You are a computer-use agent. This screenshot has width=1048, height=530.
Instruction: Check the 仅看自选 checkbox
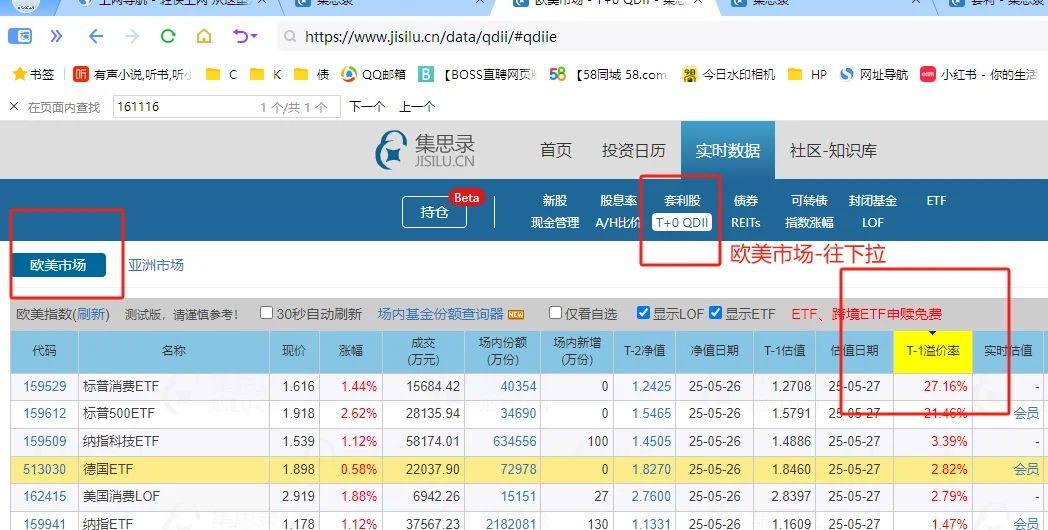pos(555,313)
